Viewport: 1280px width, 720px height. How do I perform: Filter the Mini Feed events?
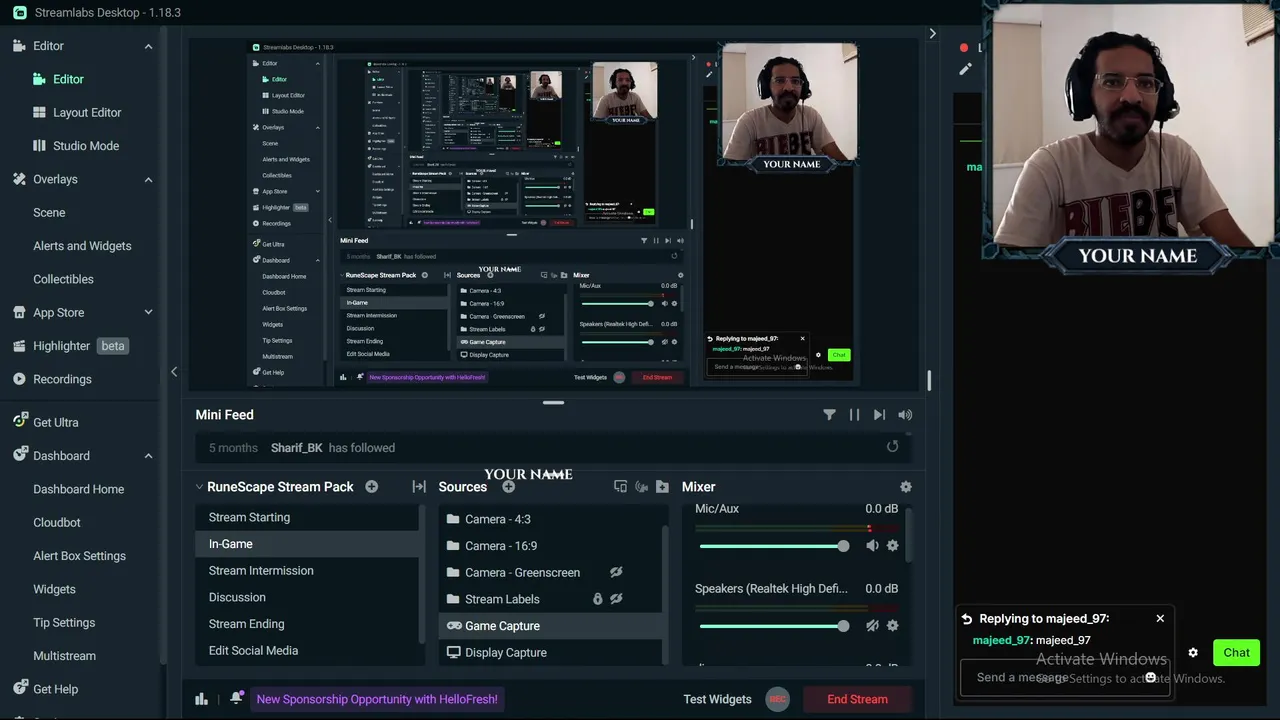coord(829,414)
